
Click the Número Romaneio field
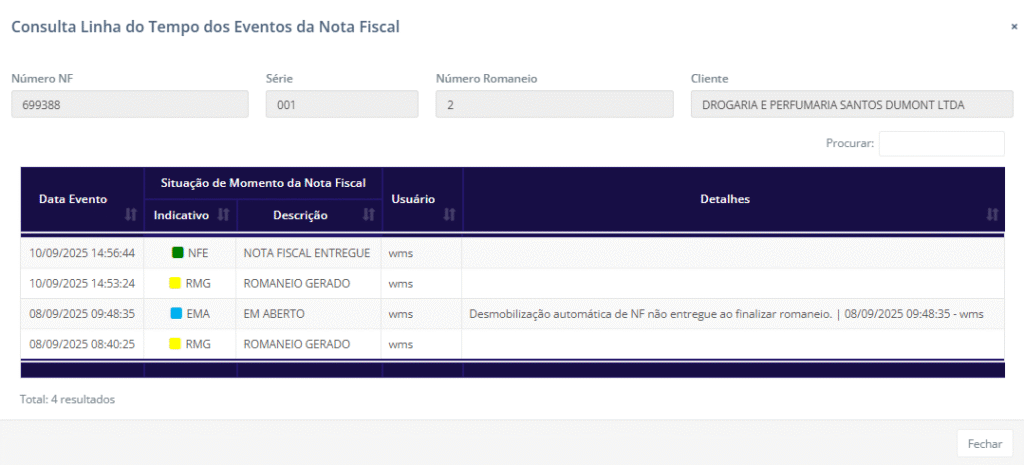[554, 104]
